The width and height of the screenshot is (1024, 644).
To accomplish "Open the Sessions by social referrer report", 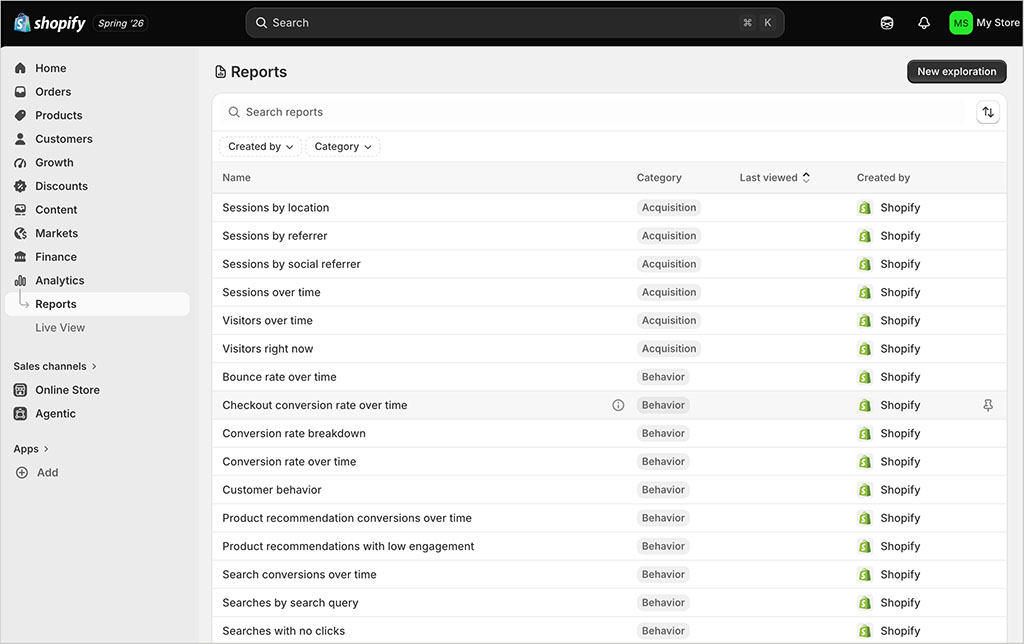I will click(x=291, y=264).
